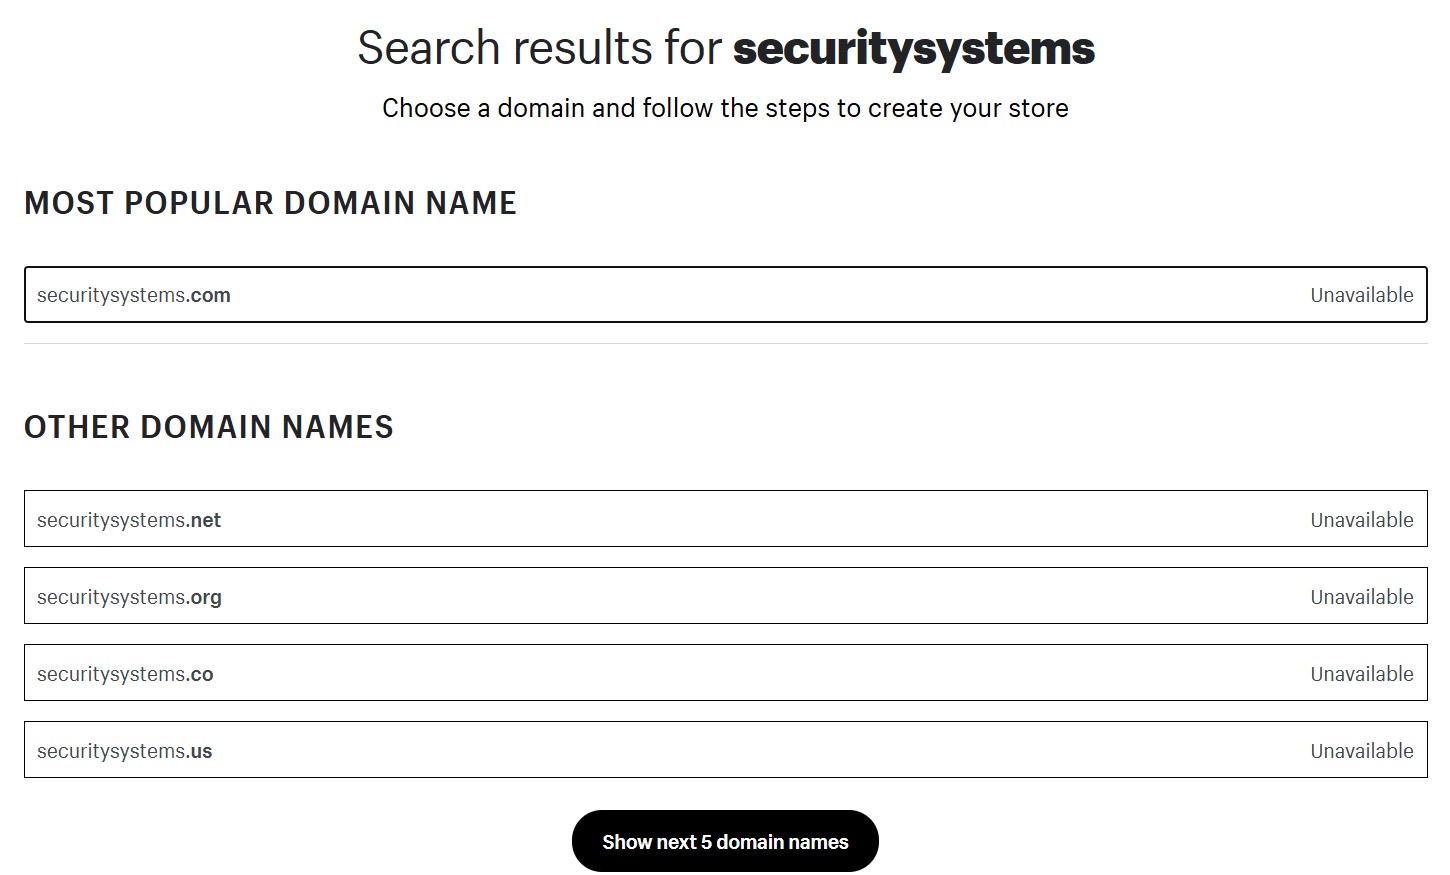
Task: Click the MOST POPULAR DOMAIN NAME section header
Action: coord(270,203)
